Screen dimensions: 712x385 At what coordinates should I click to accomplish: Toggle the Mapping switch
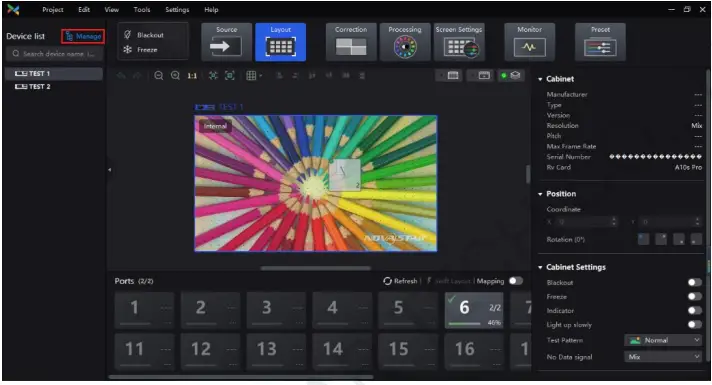(516, 281)
